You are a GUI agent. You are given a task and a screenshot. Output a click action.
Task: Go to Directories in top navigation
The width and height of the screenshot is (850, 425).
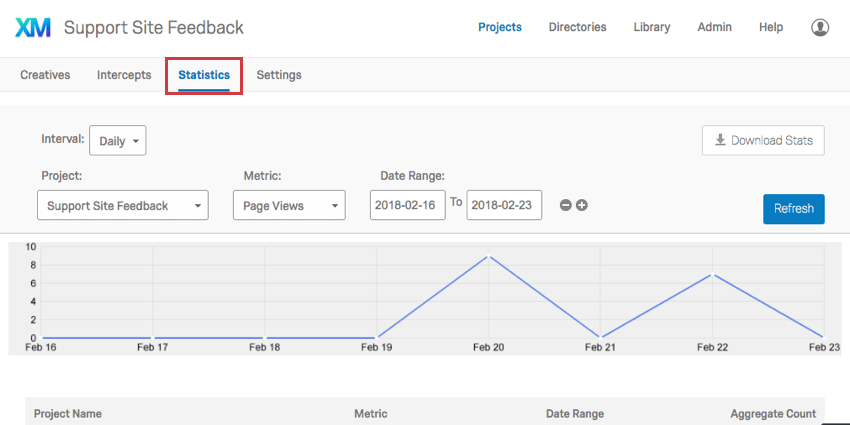coord(577,28)
